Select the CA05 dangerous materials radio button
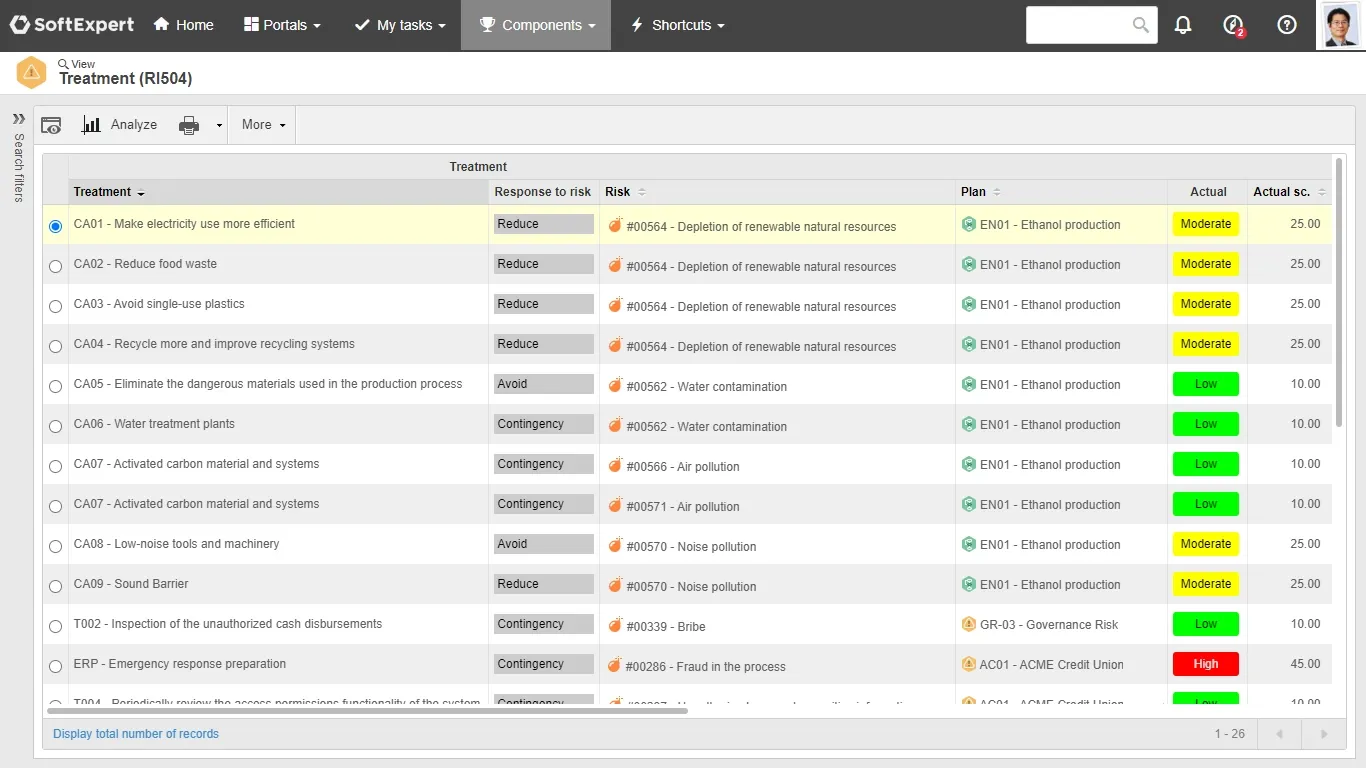Viewport: 1366px width, 768px height. tap(55, 386)
